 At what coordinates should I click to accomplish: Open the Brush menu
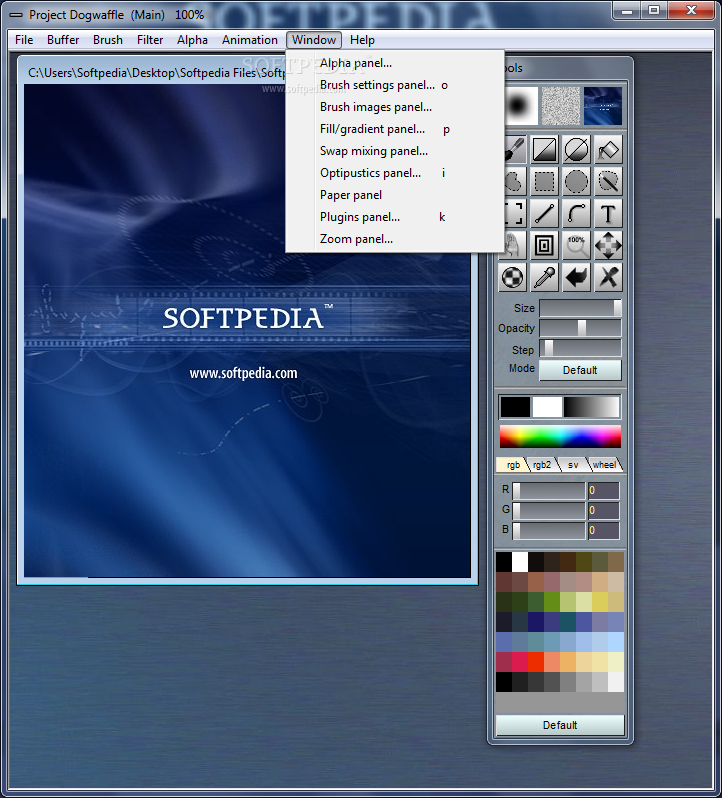point(108,40)
